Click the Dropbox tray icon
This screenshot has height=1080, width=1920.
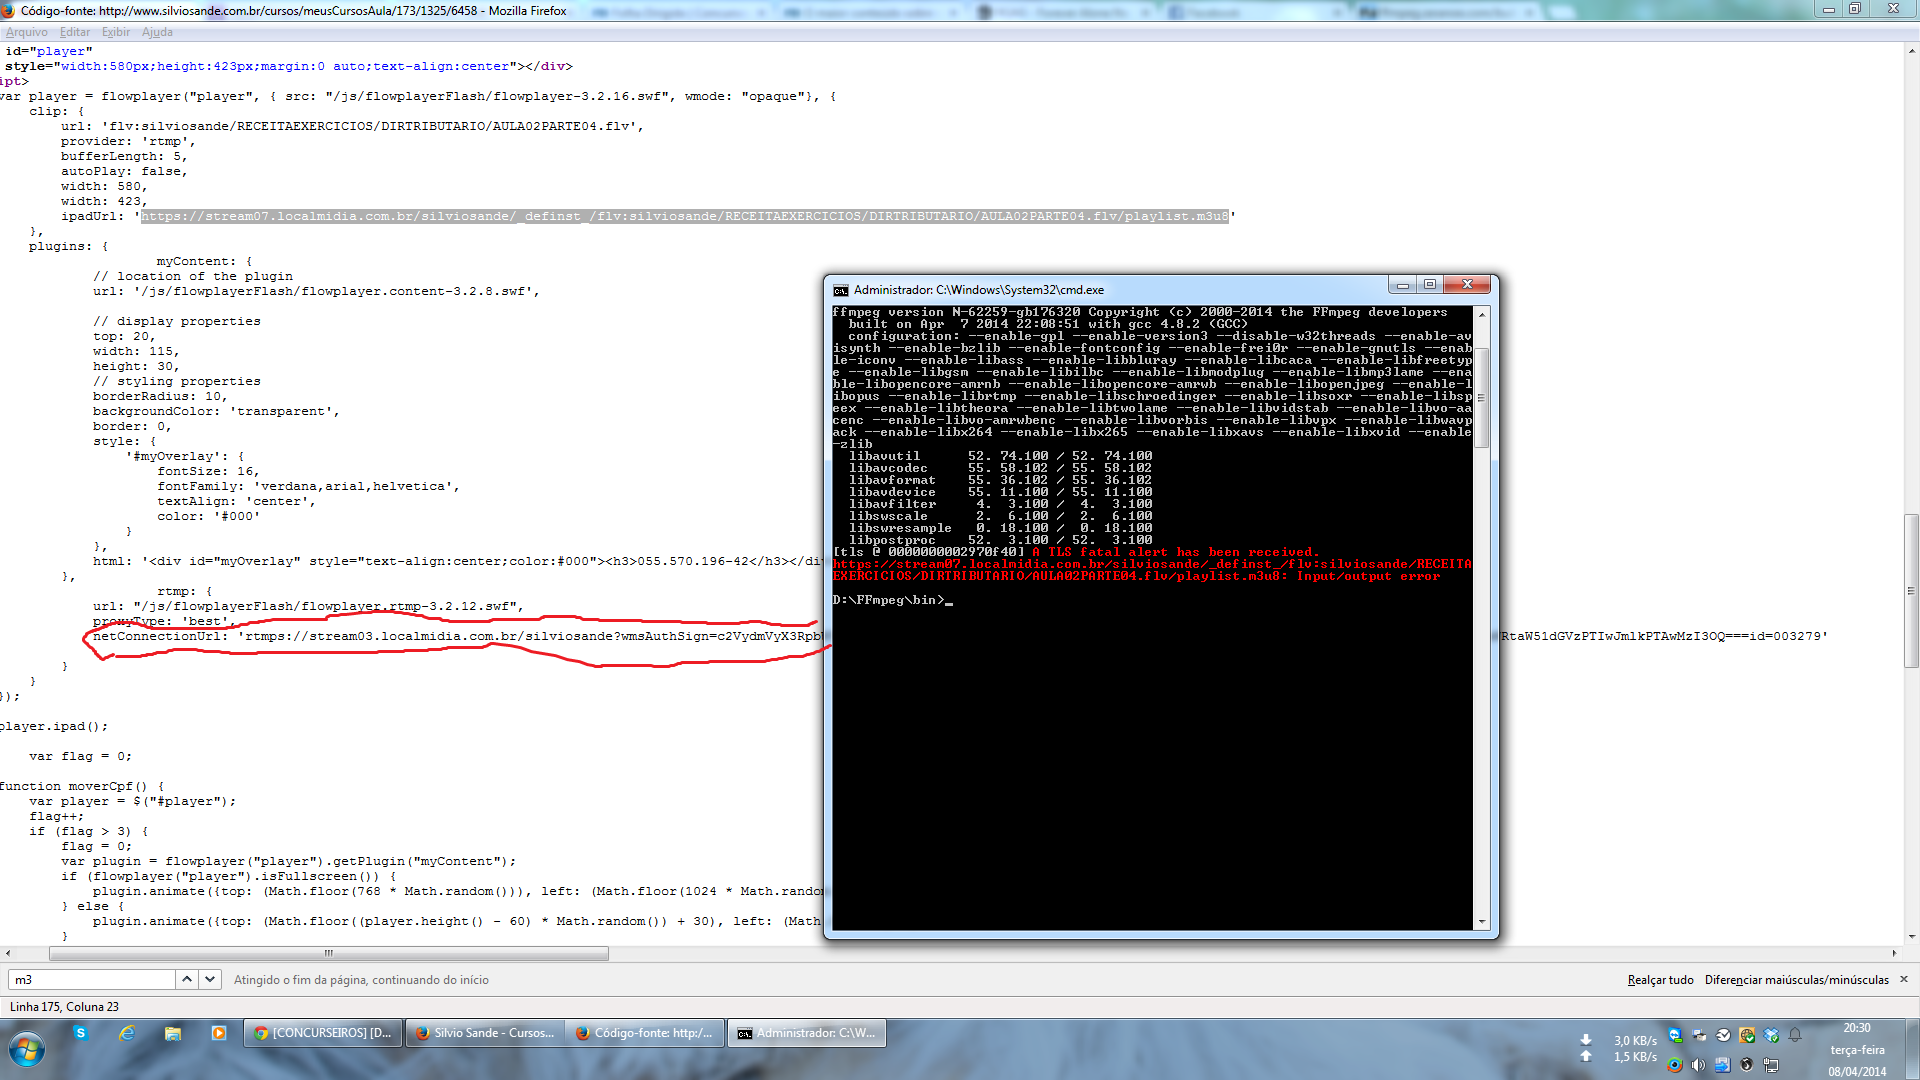(1771, 1035)
